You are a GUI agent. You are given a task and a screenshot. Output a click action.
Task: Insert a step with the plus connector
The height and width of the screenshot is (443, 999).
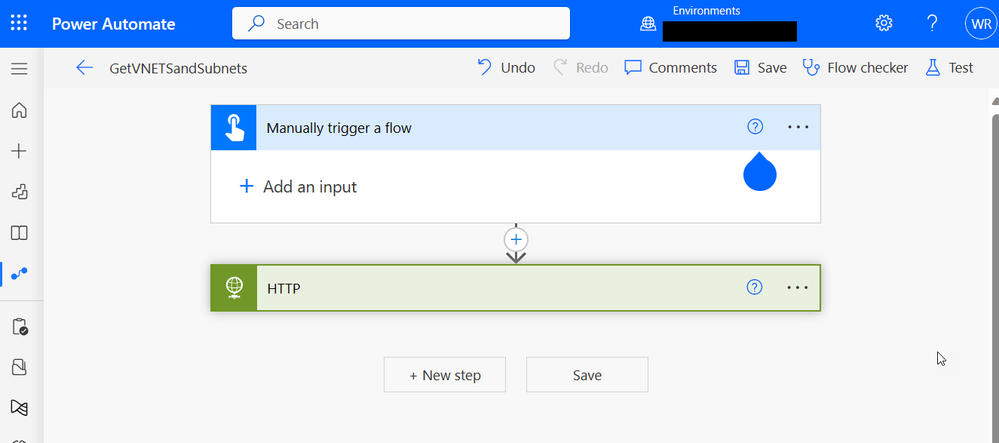click(516, 240)
